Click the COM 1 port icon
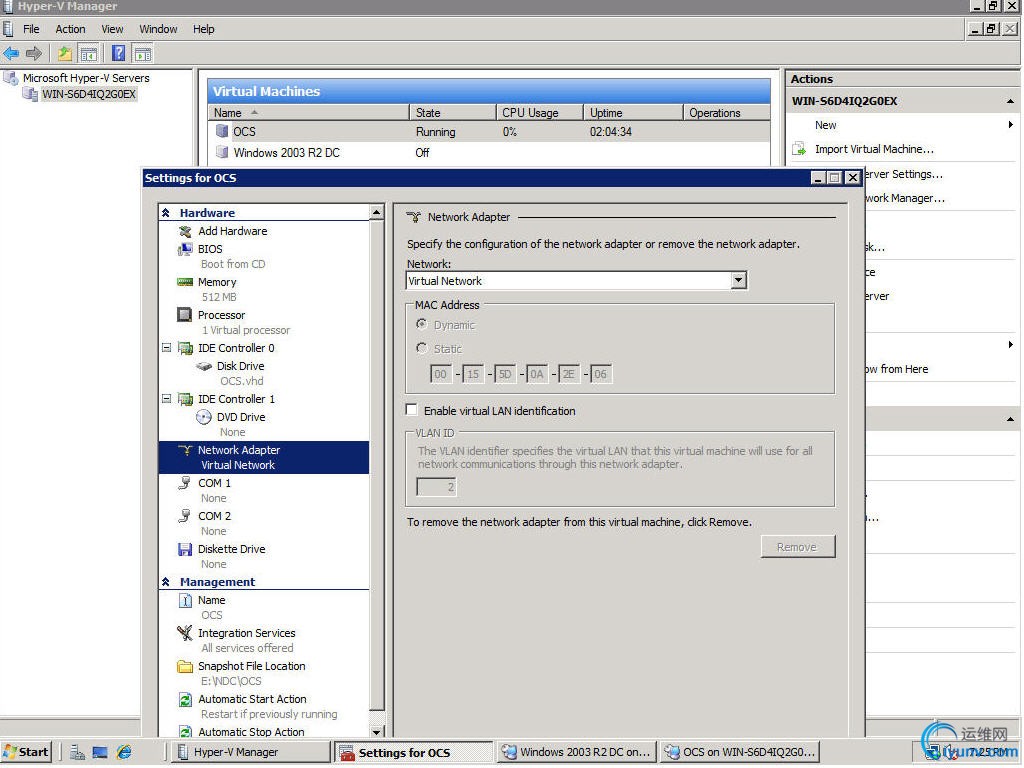Image resolution: width=1024 pixels, height=768 pixels. tap(185, 483)
